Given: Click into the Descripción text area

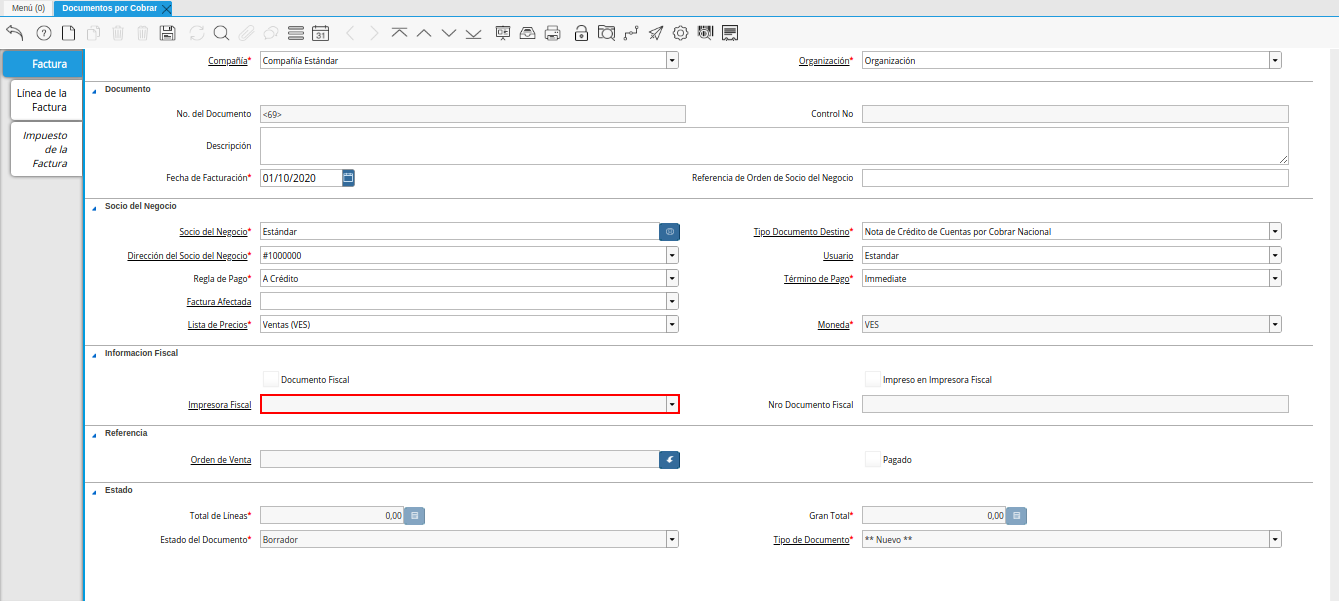Looking at the screenshot, I should (773, 146).
